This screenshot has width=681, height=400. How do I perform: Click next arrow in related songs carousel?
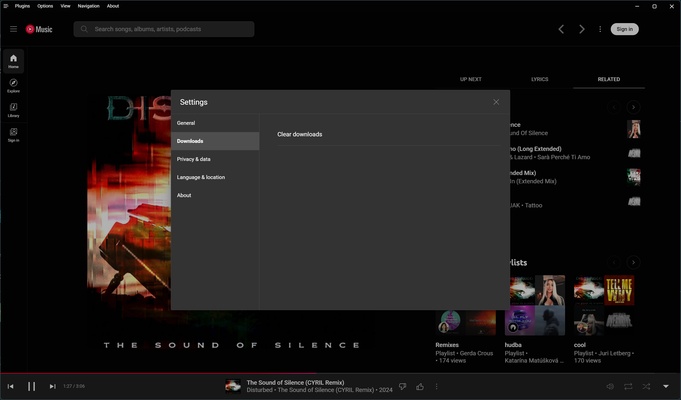coord(634,107)
